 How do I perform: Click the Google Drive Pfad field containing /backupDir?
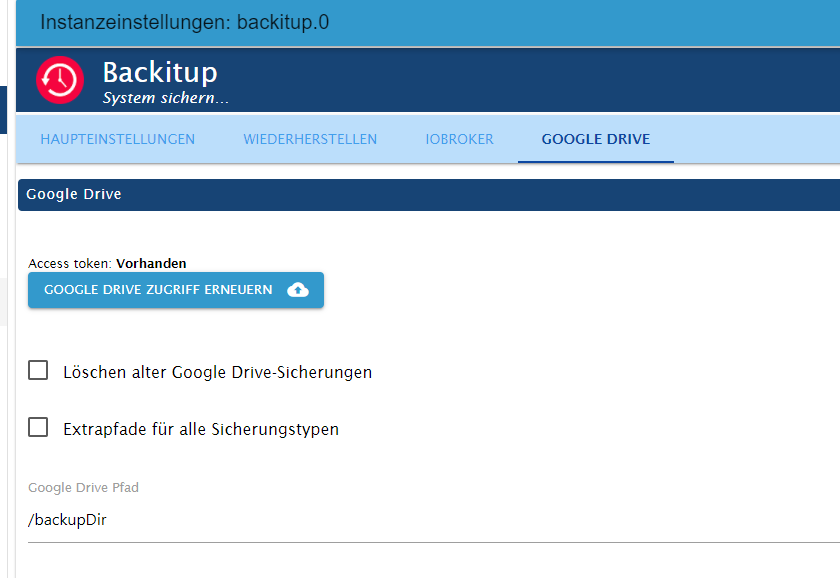434,520
